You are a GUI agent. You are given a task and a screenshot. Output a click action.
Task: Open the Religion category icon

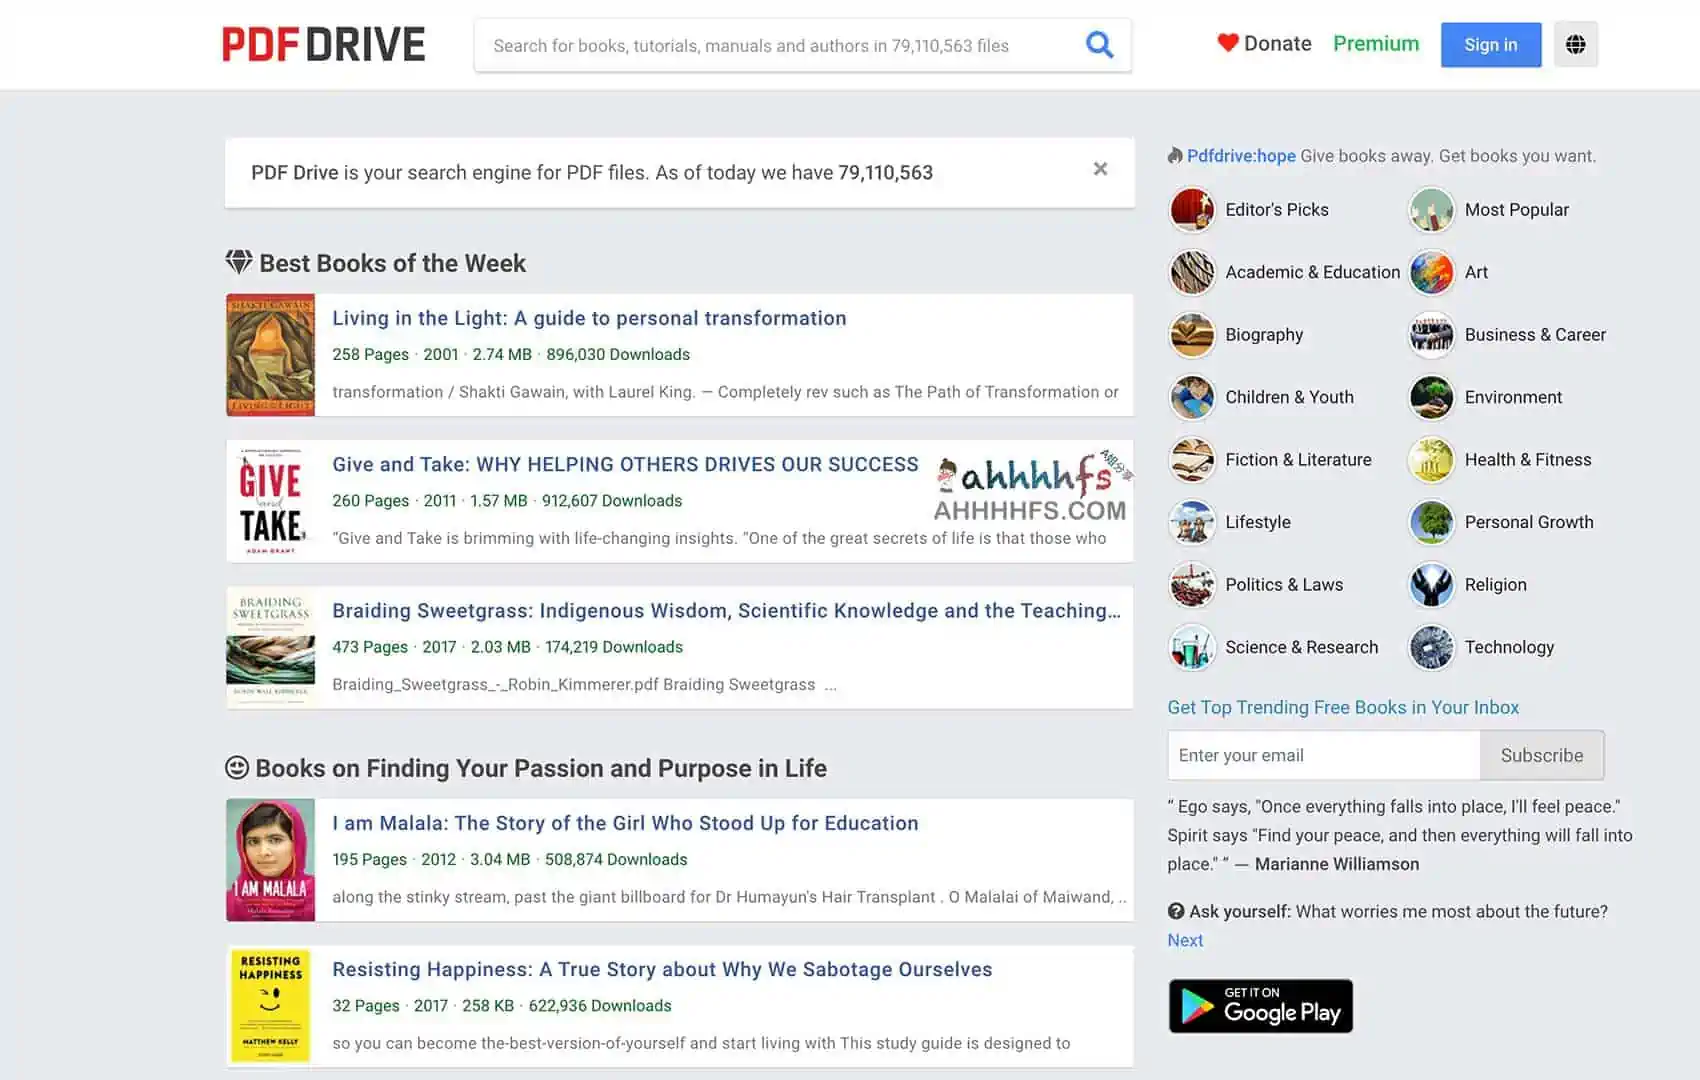pyautogui.click(x=1431, y=585)
